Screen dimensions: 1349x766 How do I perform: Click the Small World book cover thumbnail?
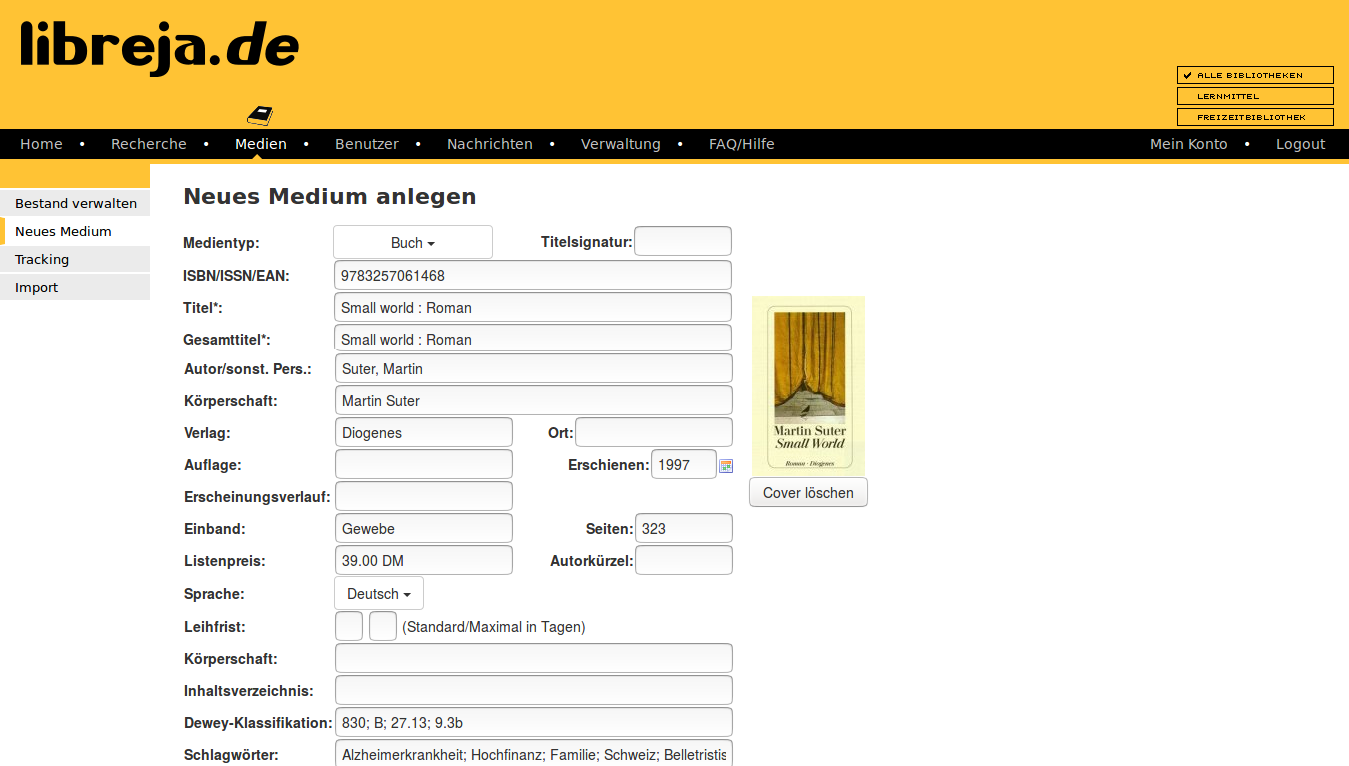pos(808,386)
